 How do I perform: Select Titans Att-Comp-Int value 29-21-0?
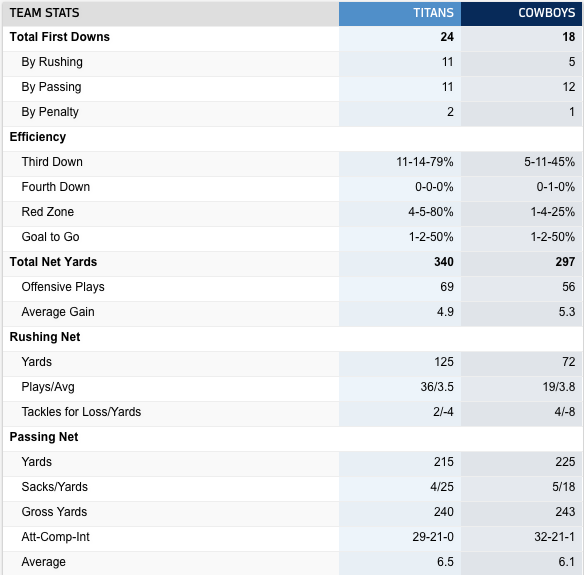pyautogui.click(x=433, y=537)
